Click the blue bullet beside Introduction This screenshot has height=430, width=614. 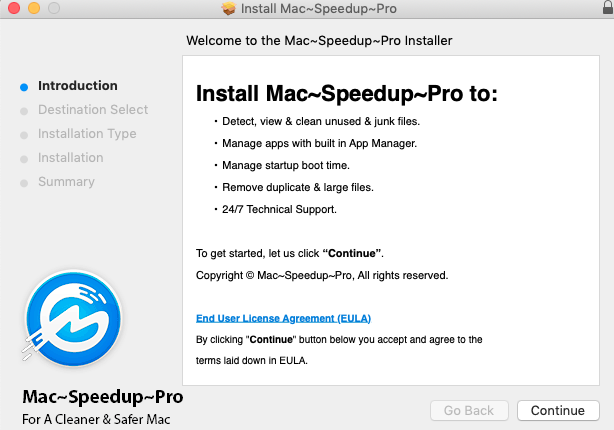point(24,87)
